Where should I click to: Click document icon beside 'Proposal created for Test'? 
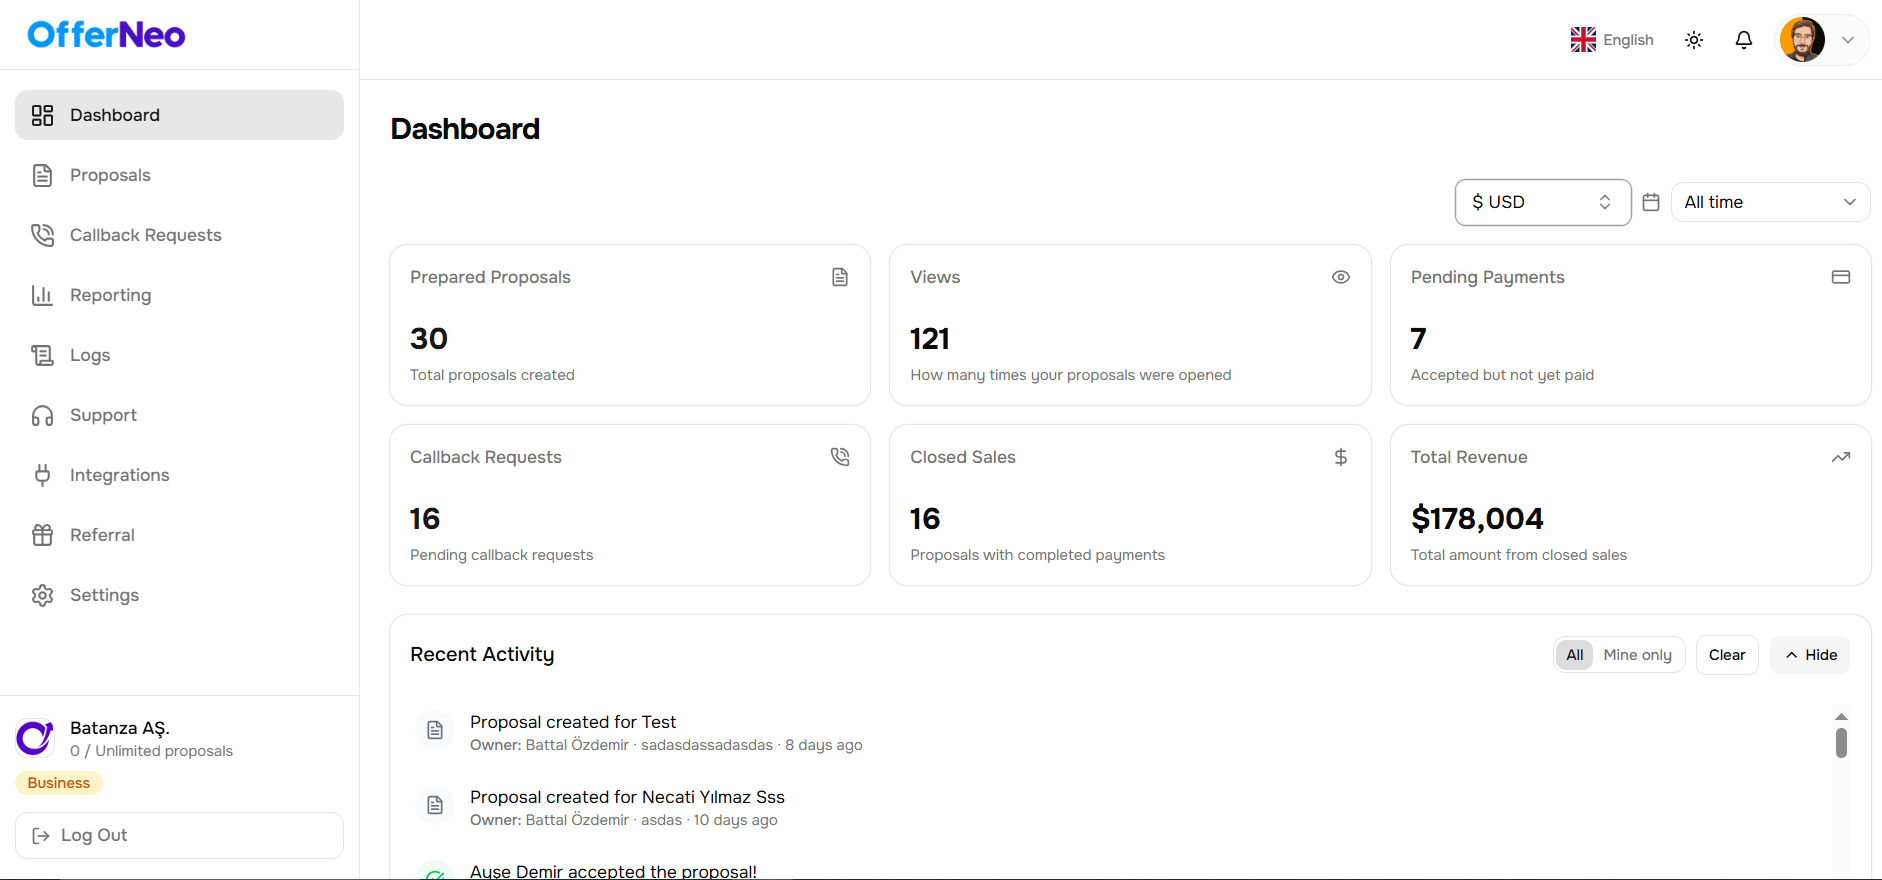click(435, 730)
